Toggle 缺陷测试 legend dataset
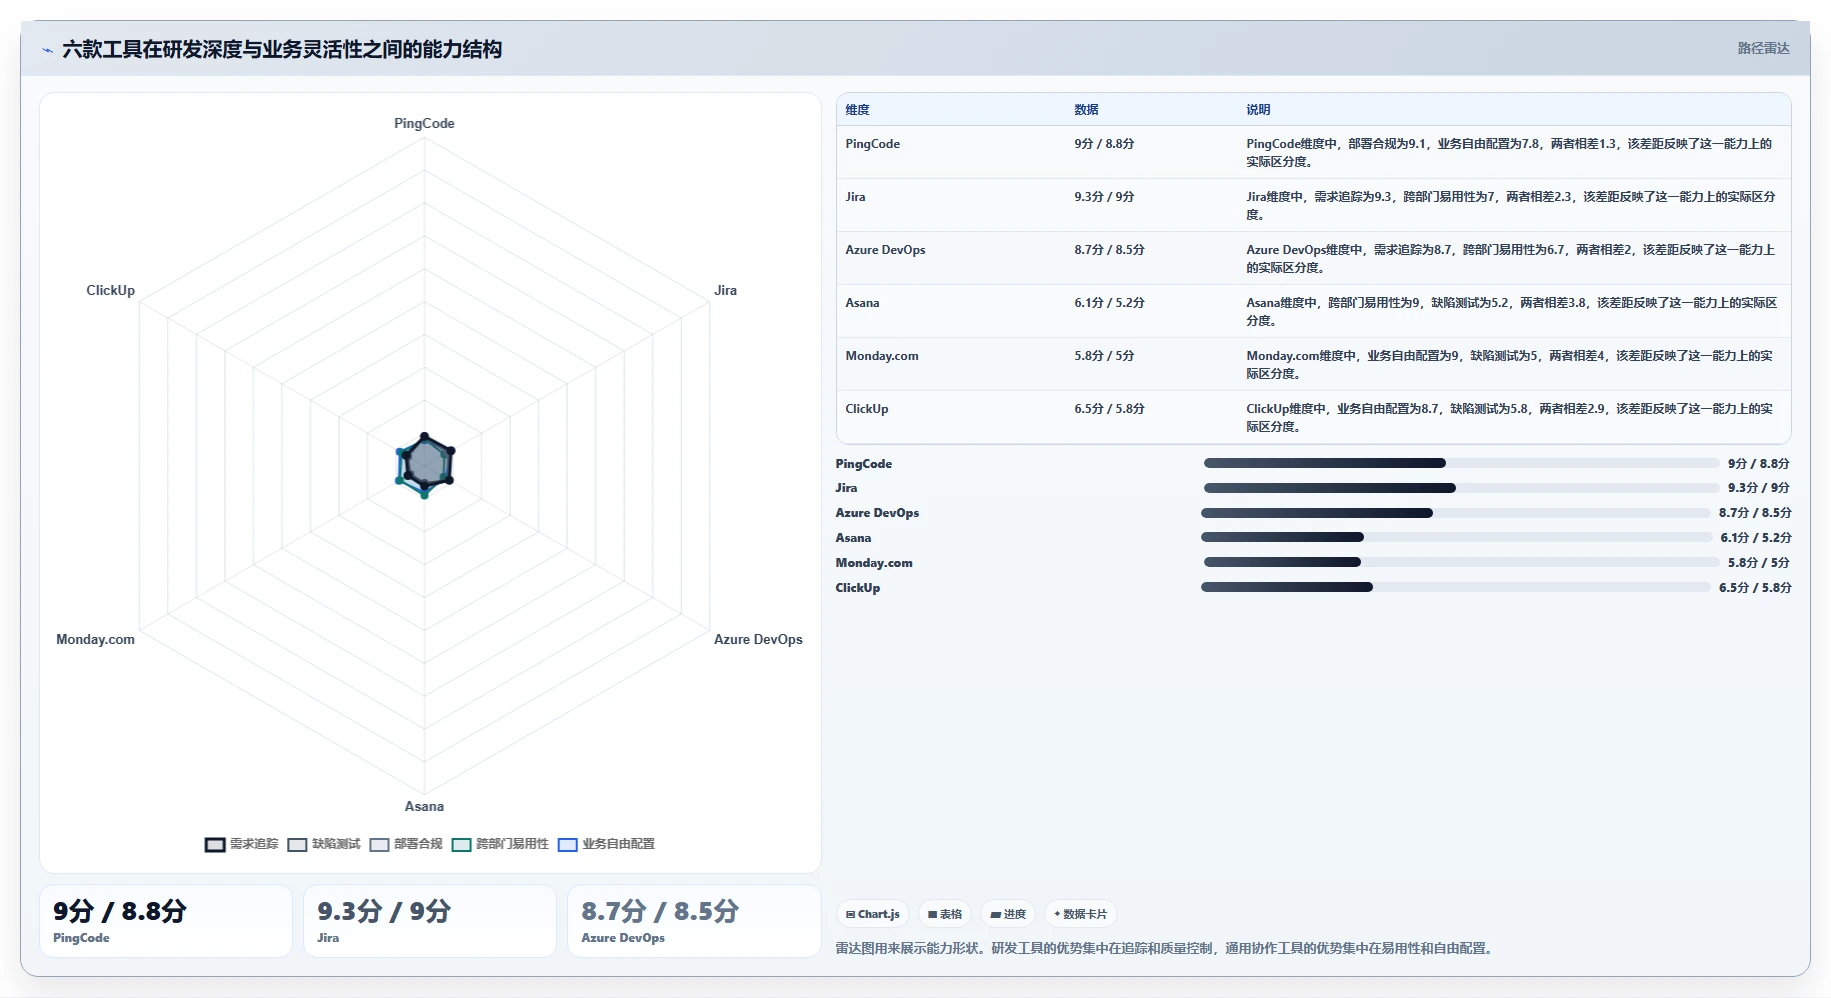Viewport: 1831px width, 998px height. click(324, 844)
